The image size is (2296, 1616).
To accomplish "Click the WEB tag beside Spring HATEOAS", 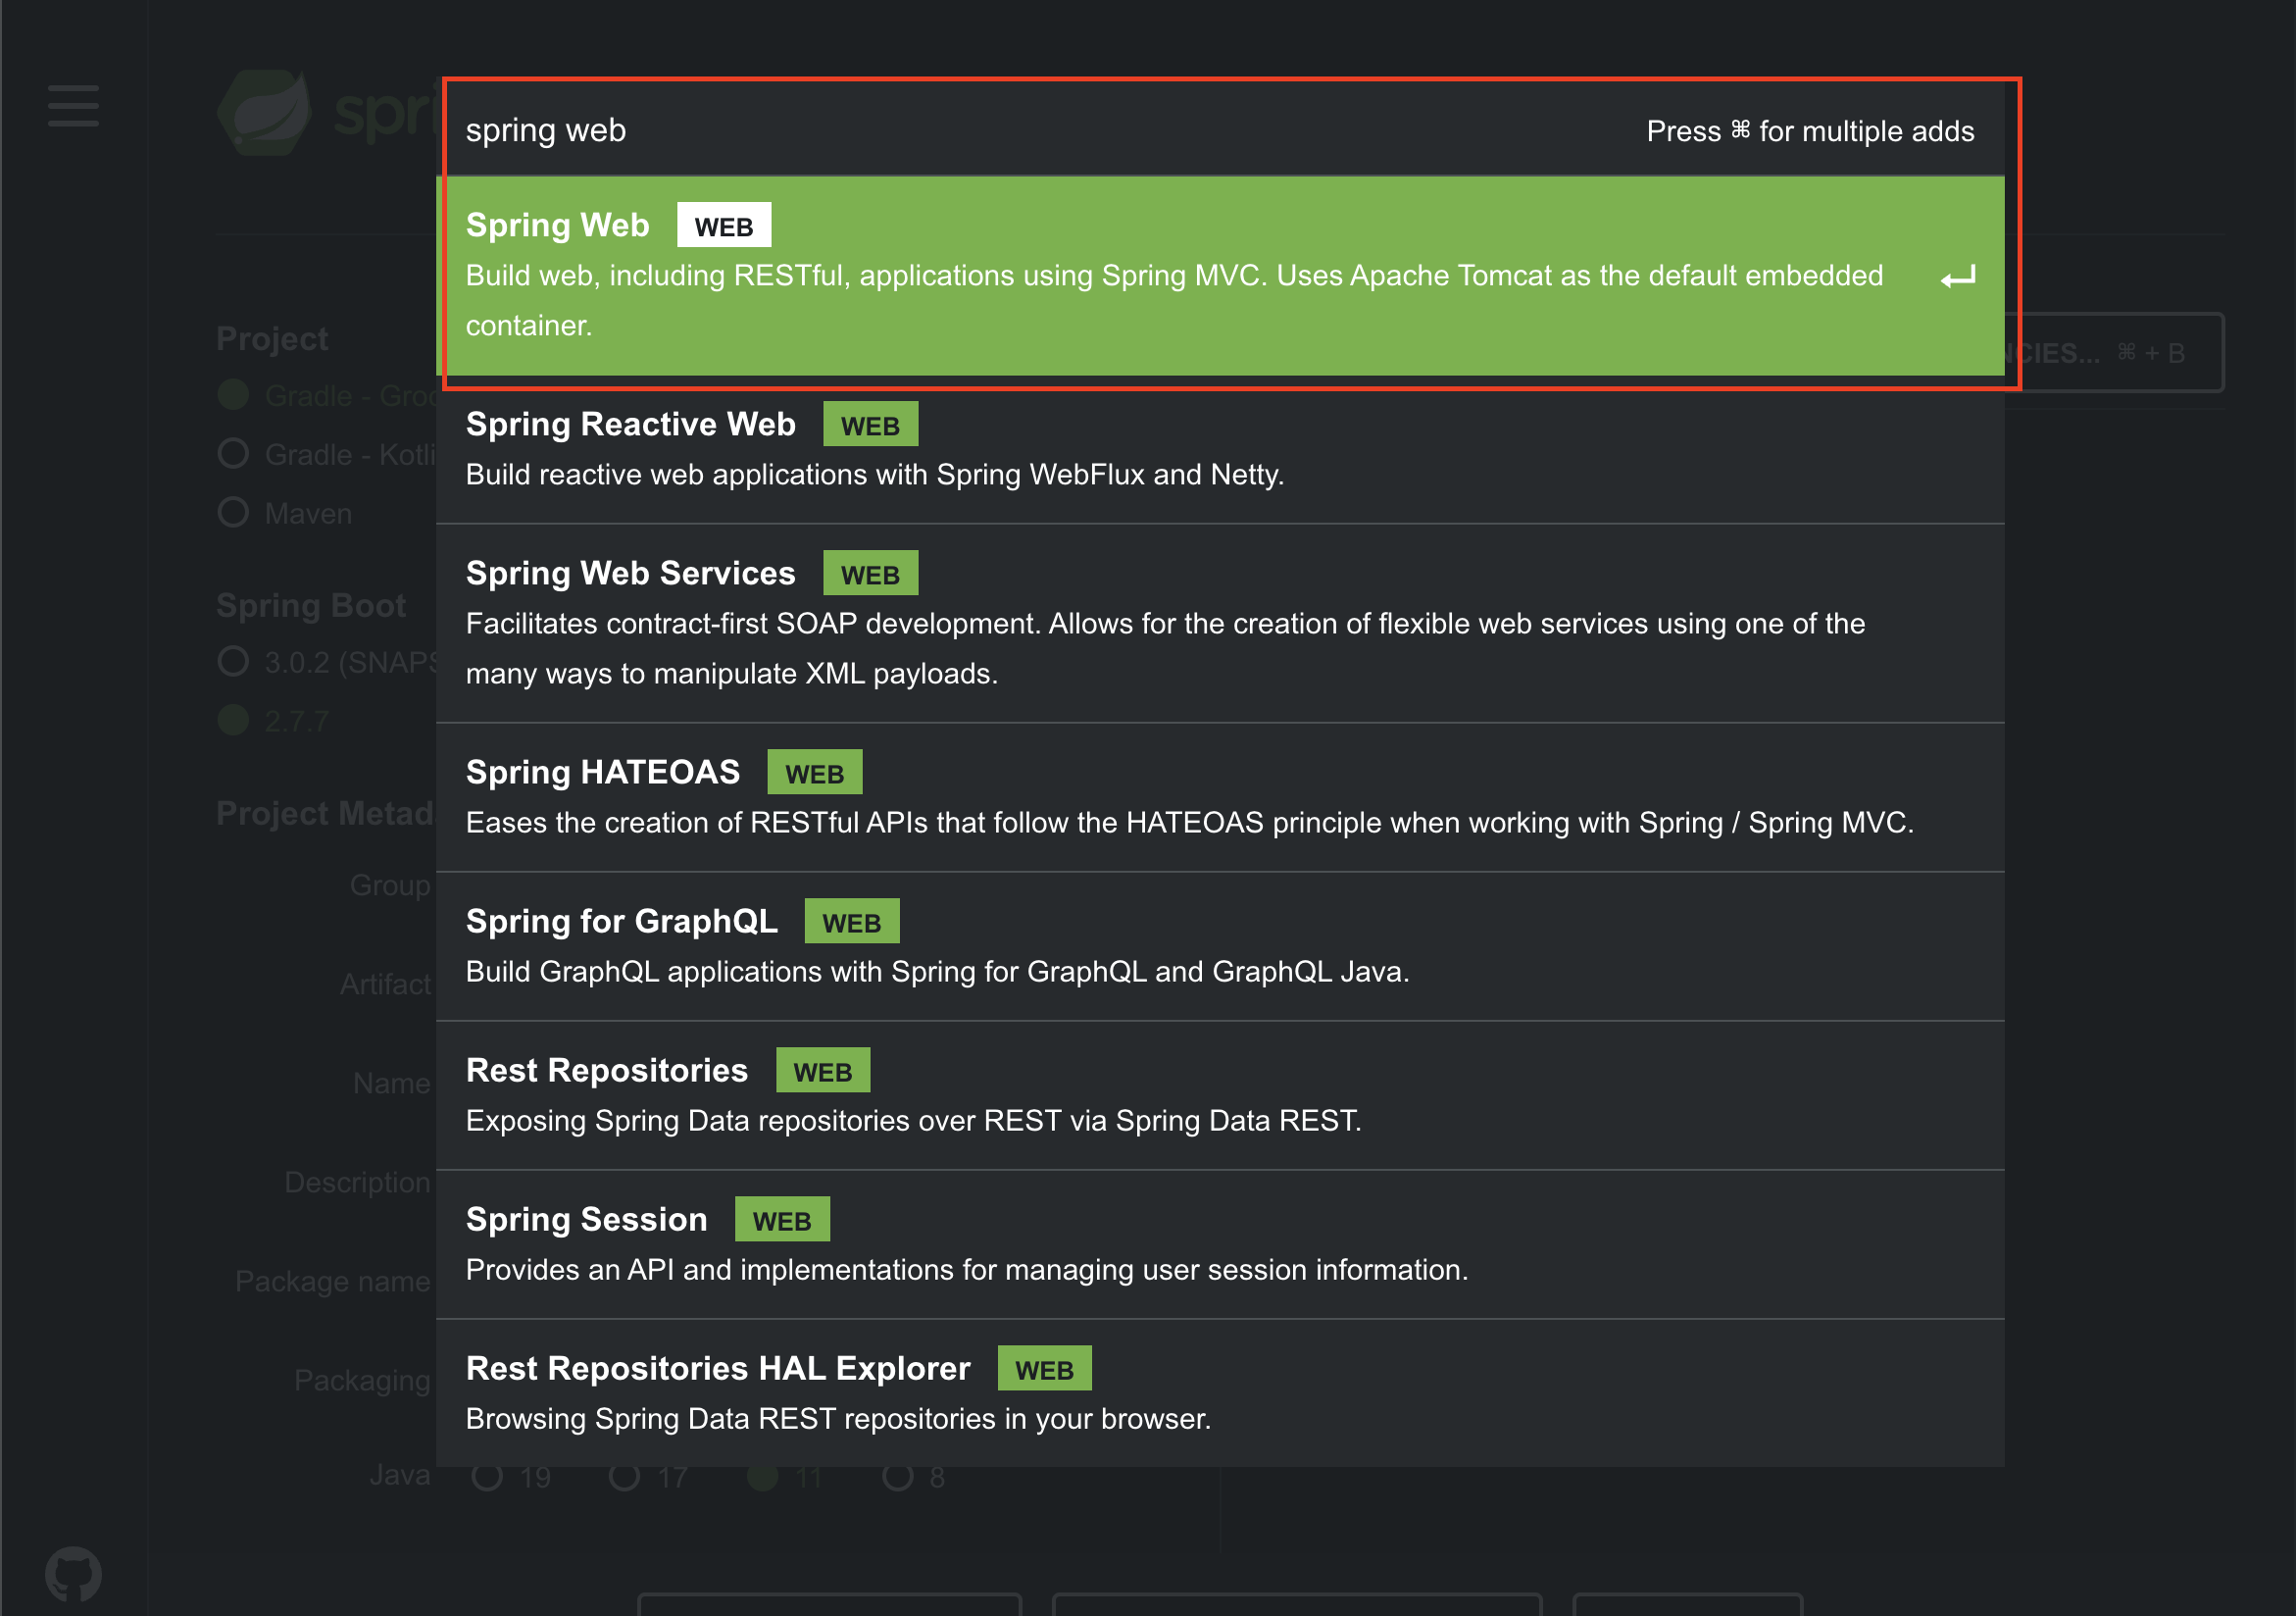I will click(x=814, y=773).
